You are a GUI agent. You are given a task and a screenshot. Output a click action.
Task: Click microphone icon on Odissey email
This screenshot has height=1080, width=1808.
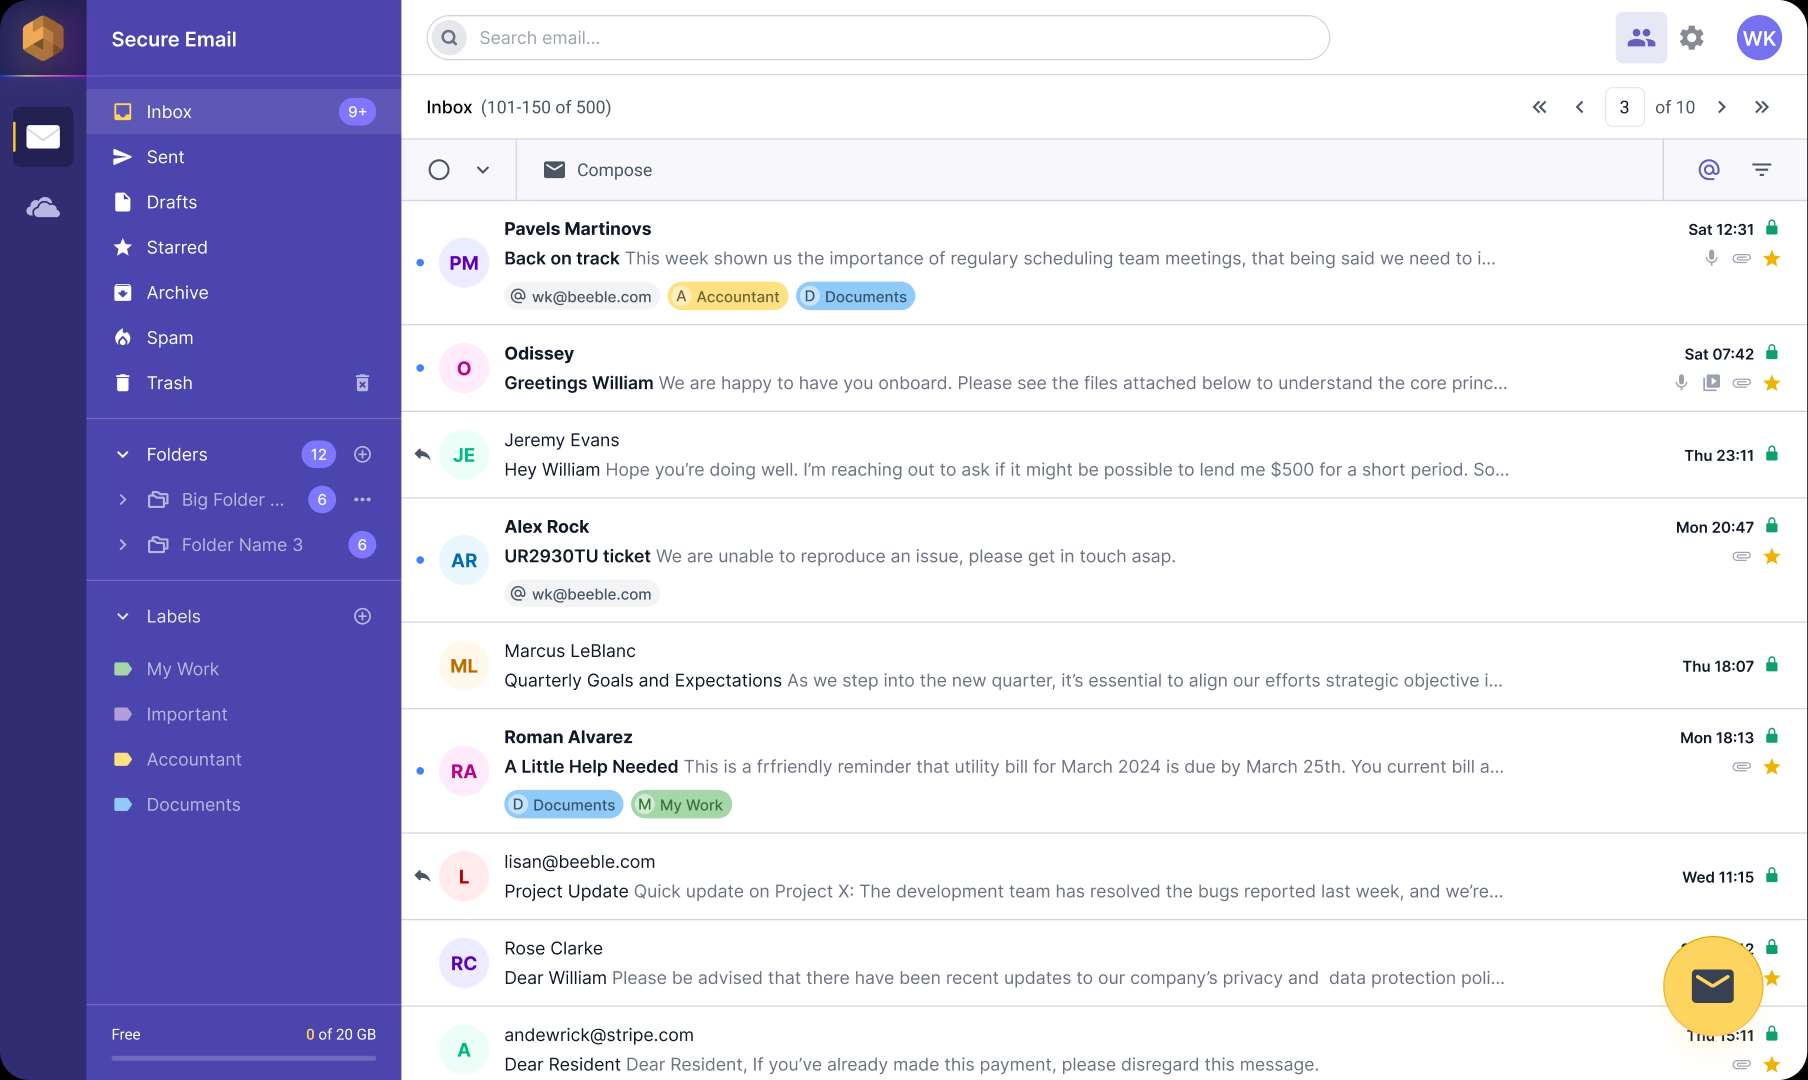pos(1682,382)
